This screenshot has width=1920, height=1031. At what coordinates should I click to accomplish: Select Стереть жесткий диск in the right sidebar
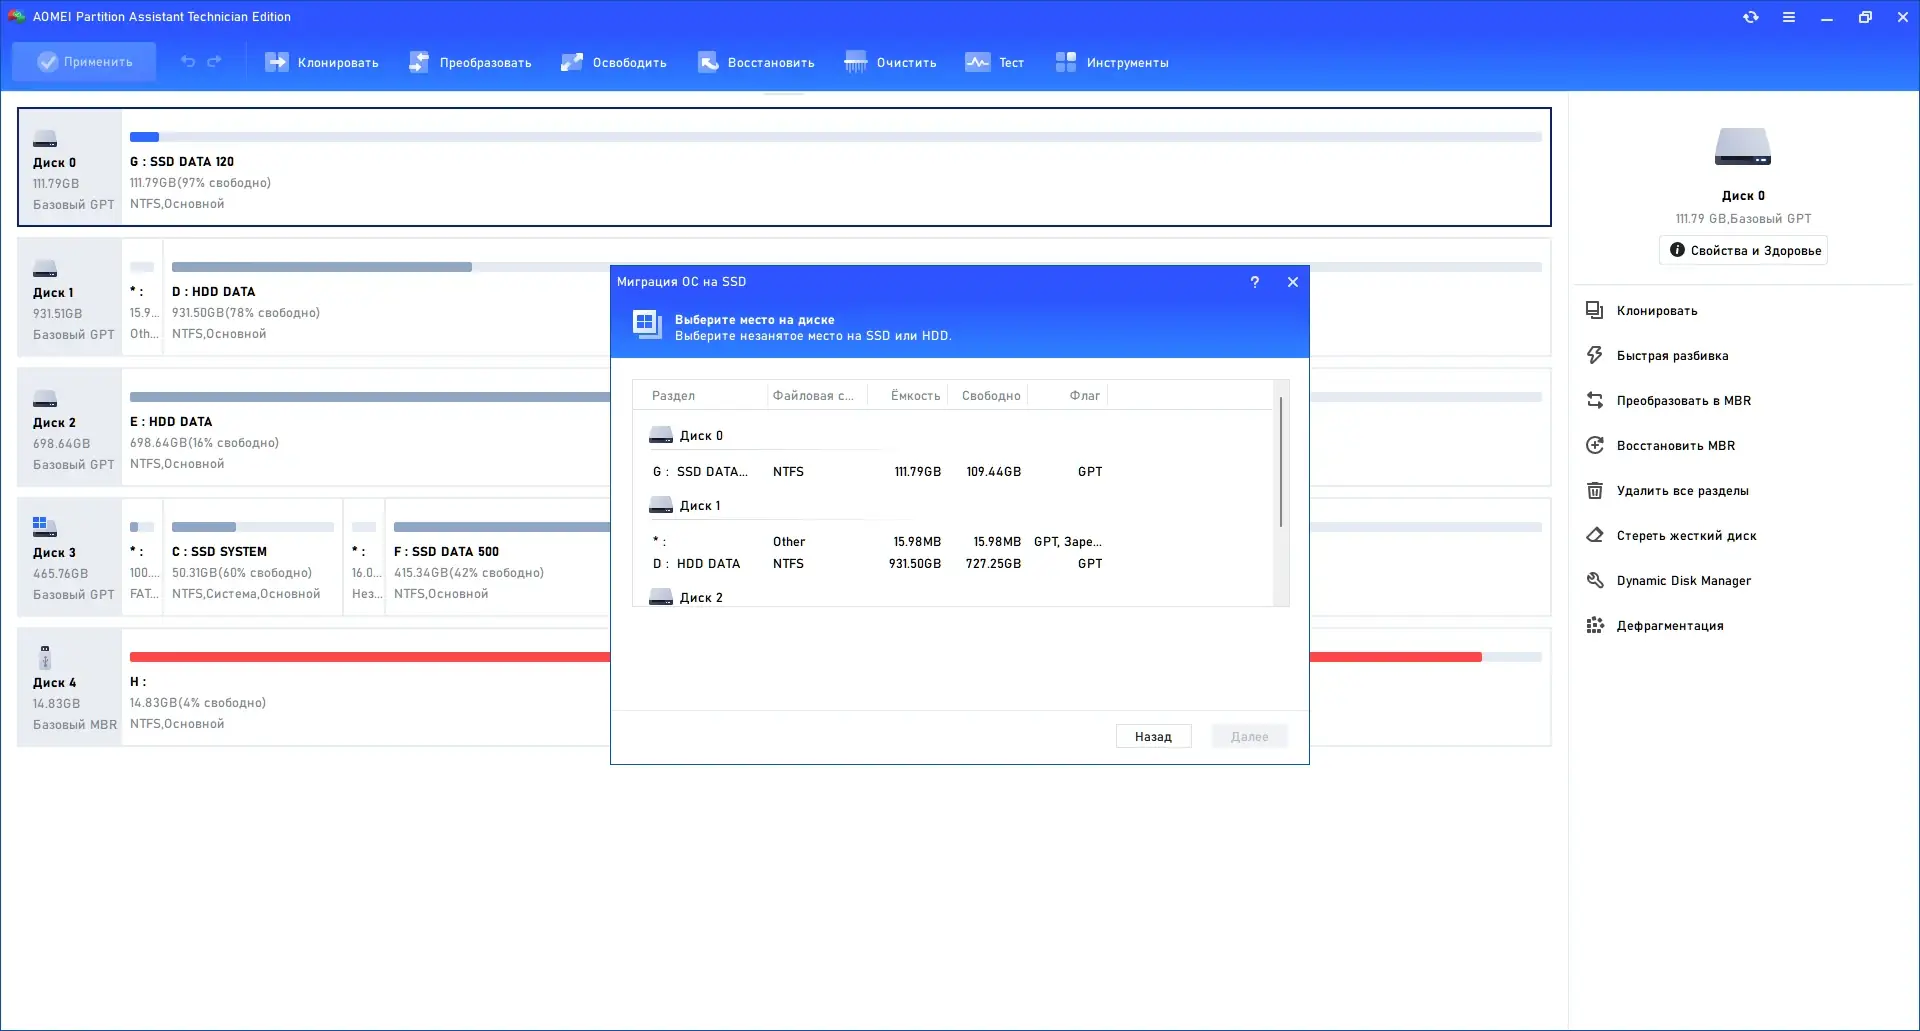(1687, 535)
